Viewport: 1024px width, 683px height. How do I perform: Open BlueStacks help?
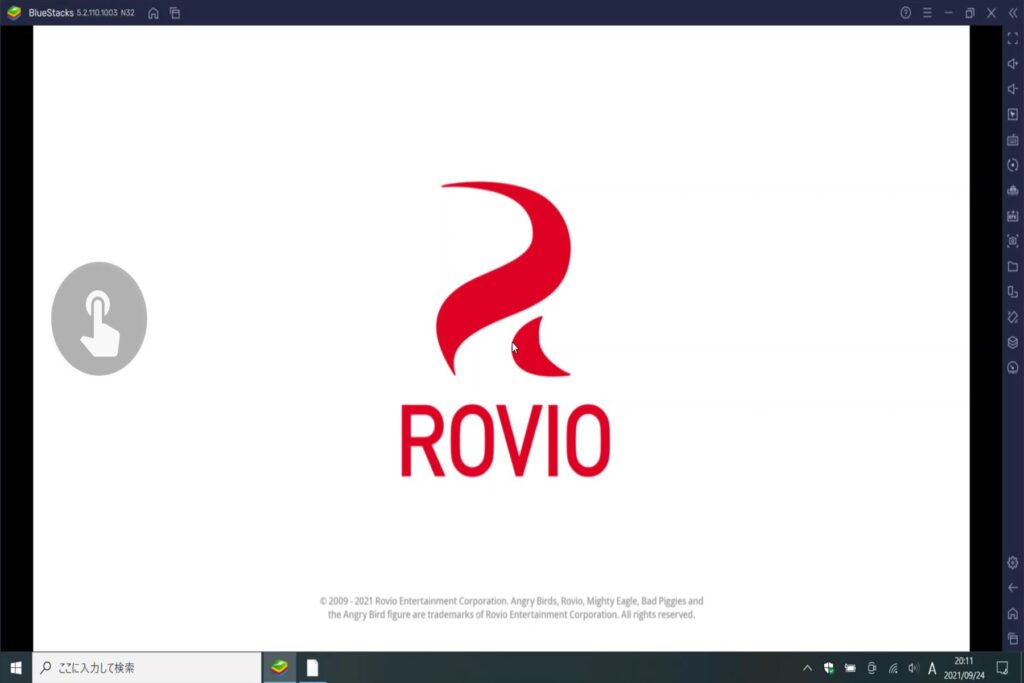(905, 13)
